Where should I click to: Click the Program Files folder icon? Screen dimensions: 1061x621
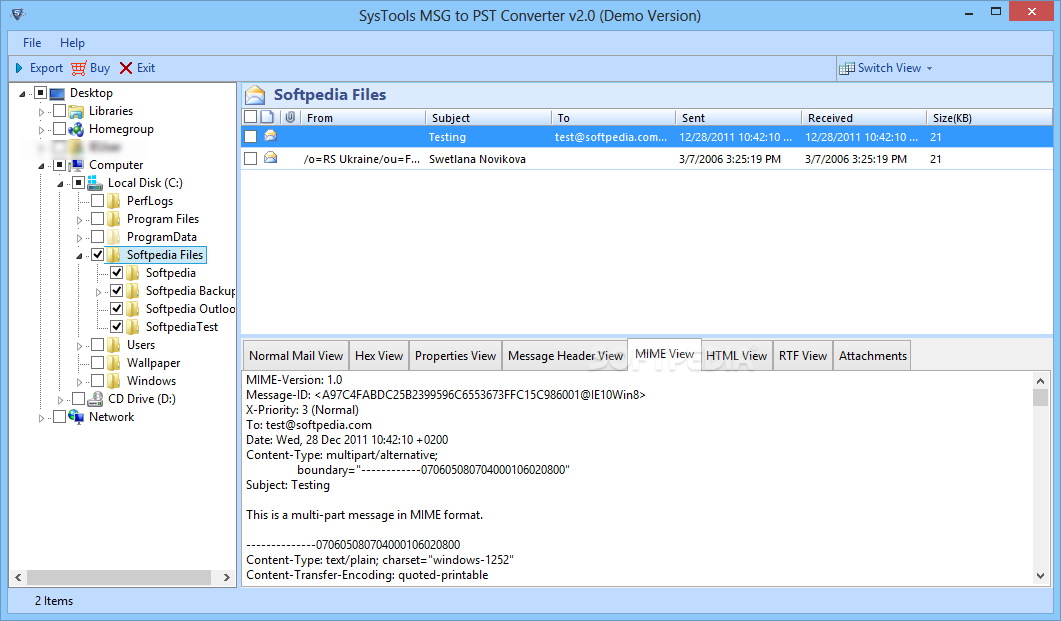coord(114,219)
